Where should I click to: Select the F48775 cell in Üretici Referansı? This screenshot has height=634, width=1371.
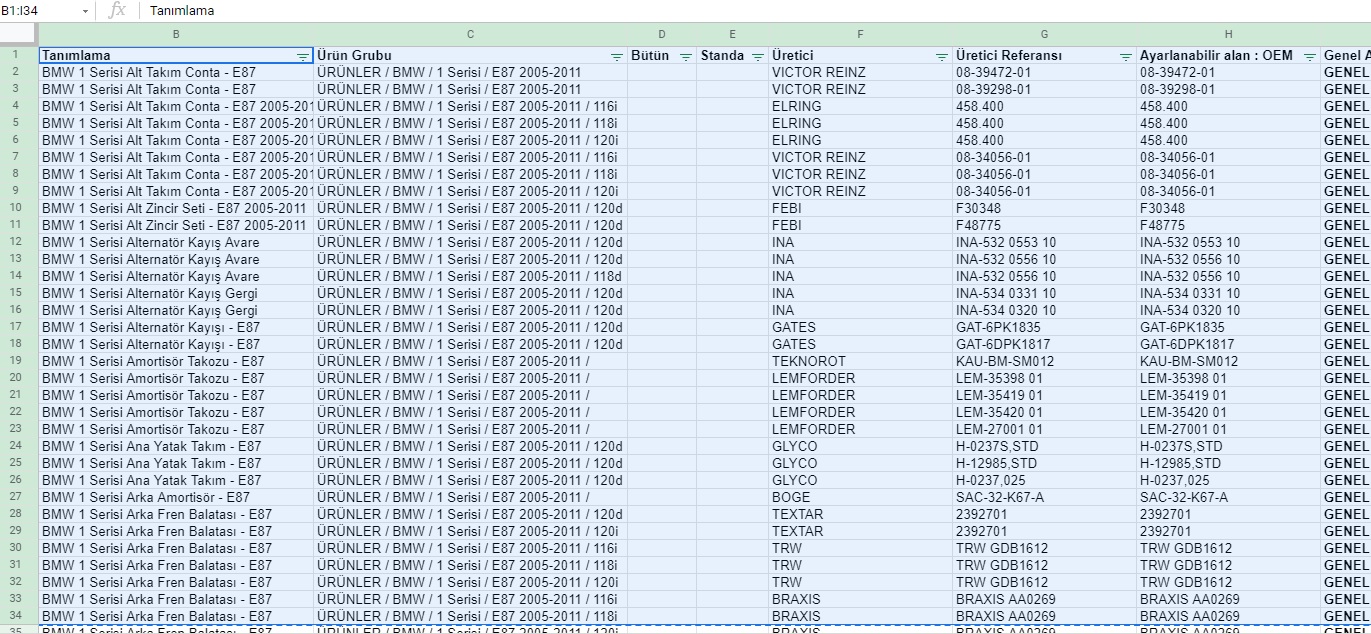click(1045, 225)
